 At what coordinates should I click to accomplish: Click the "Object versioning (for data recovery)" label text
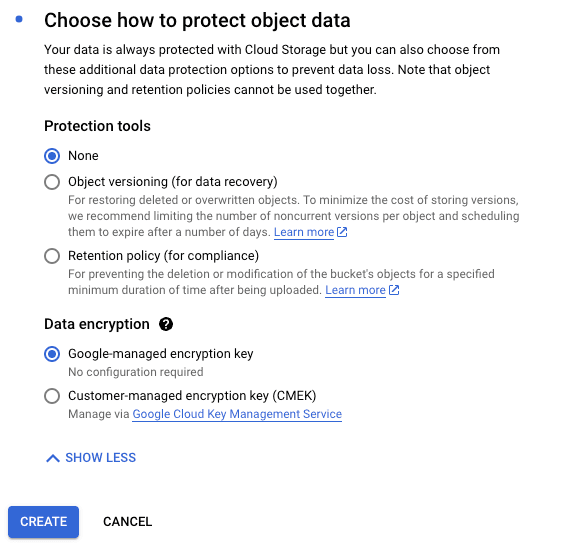(x=173, y=182)
